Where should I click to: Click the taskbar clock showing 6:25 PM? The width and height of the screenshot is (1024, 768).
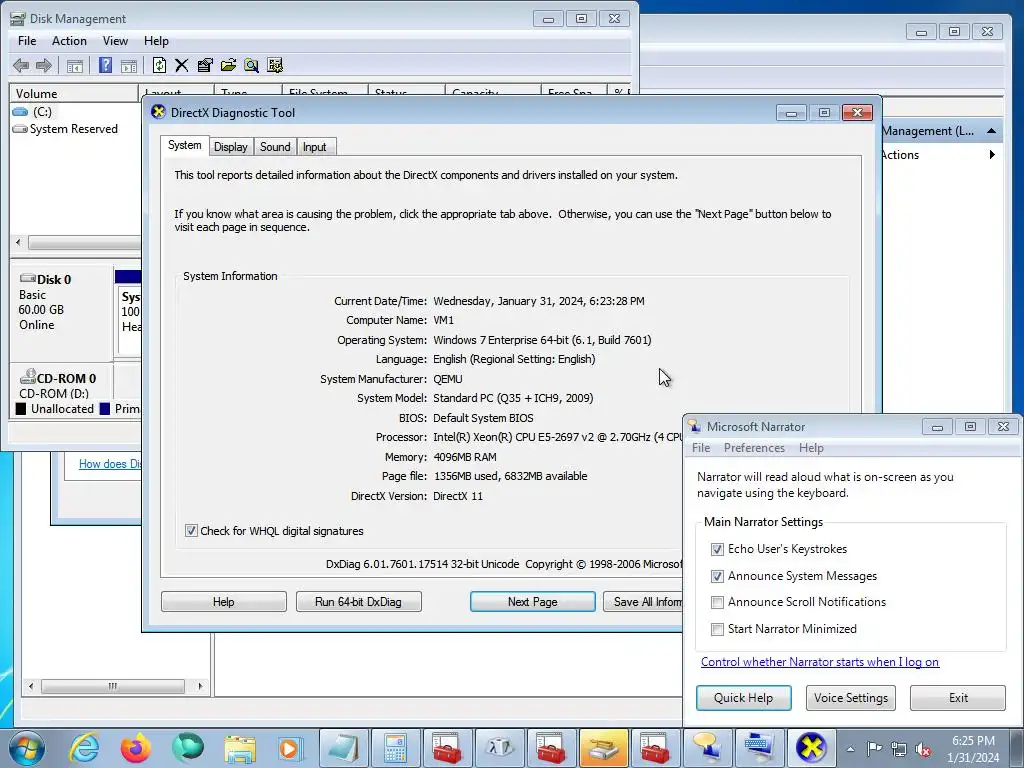(972, 749)
